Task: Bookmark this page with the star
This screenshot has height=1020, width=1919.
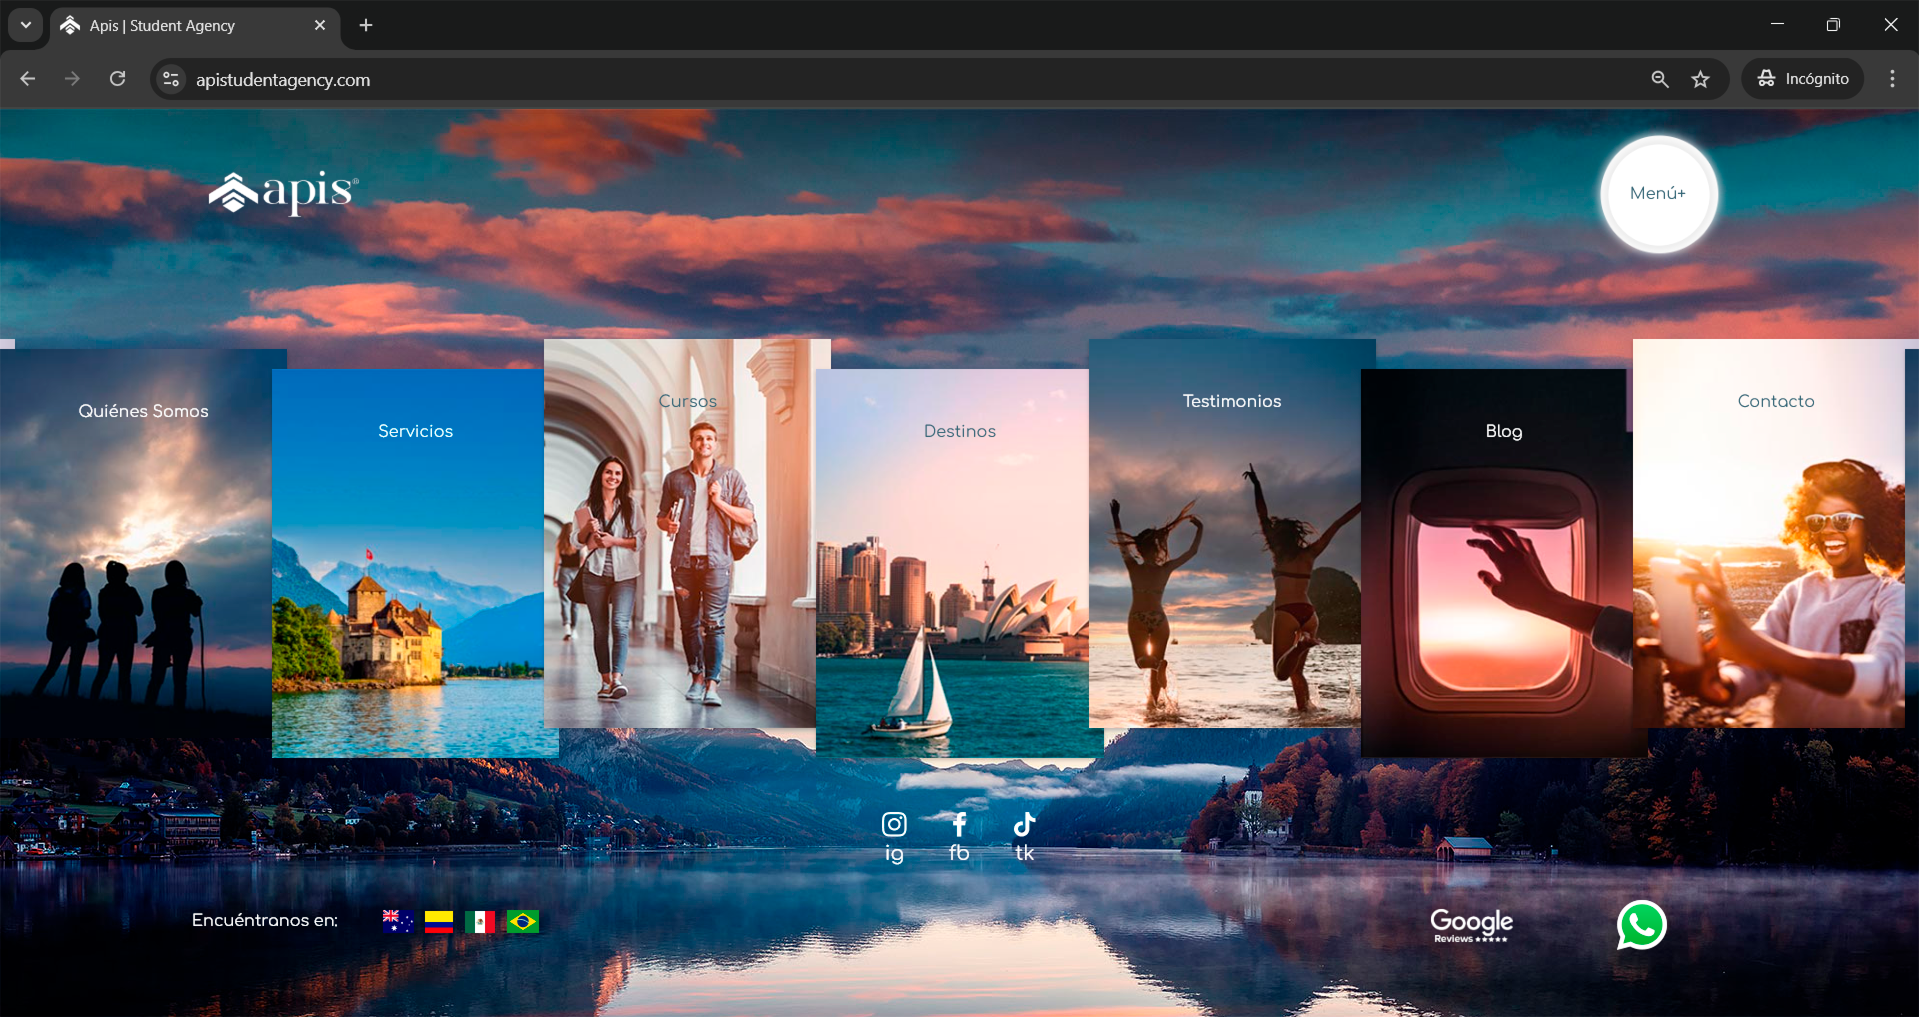Action: click(x=1701, y=79)
